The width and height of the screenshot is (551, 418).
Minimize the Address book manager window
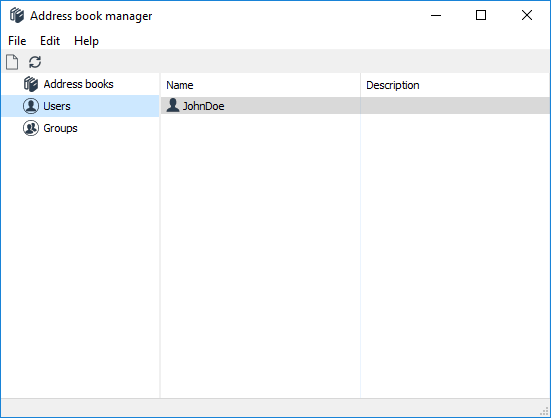(436, 15)
